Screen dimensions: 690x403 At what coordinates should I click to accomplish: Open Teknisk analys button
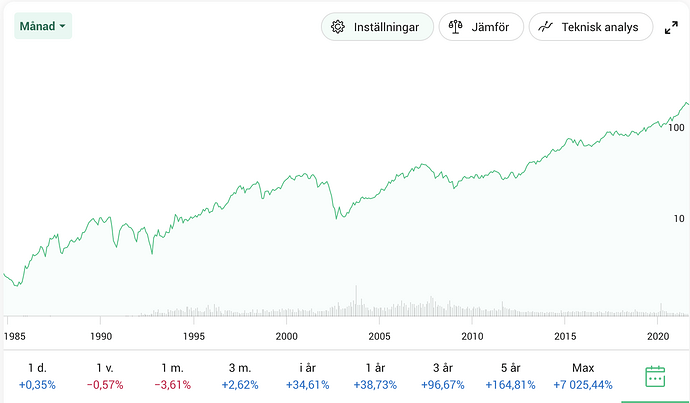tap(590, 27)
